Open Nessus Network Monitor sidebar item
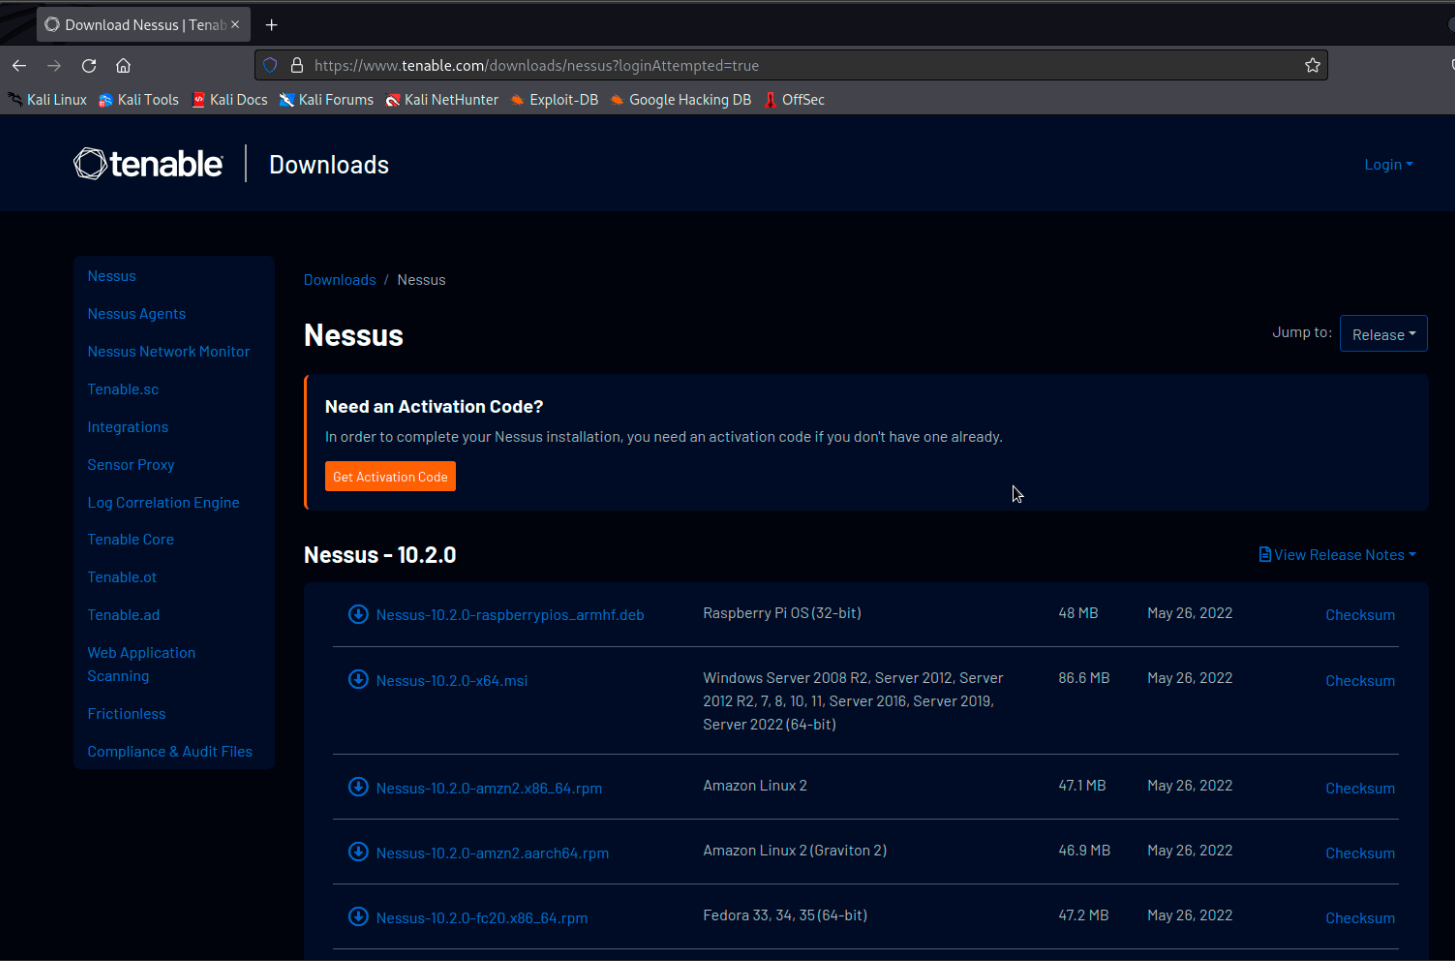 click(168, 352)
